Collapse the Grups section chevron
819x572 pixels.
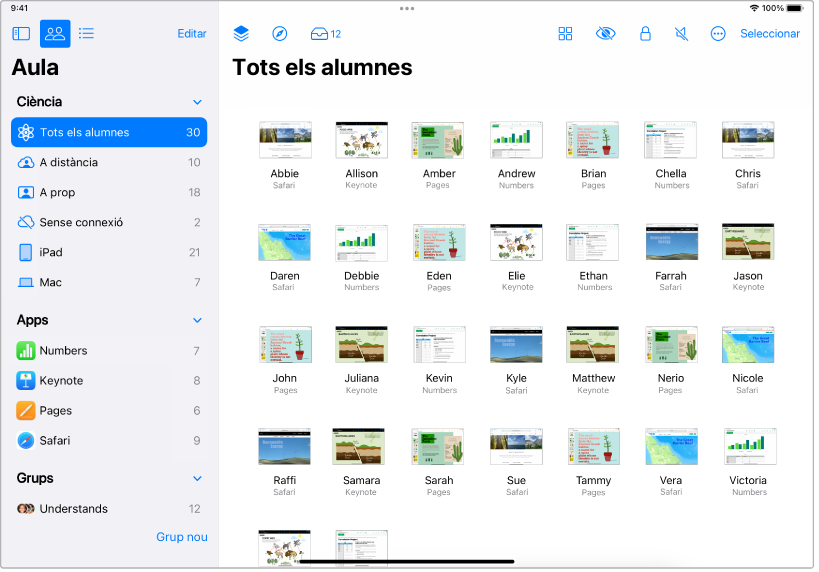[x=197, y=479]
